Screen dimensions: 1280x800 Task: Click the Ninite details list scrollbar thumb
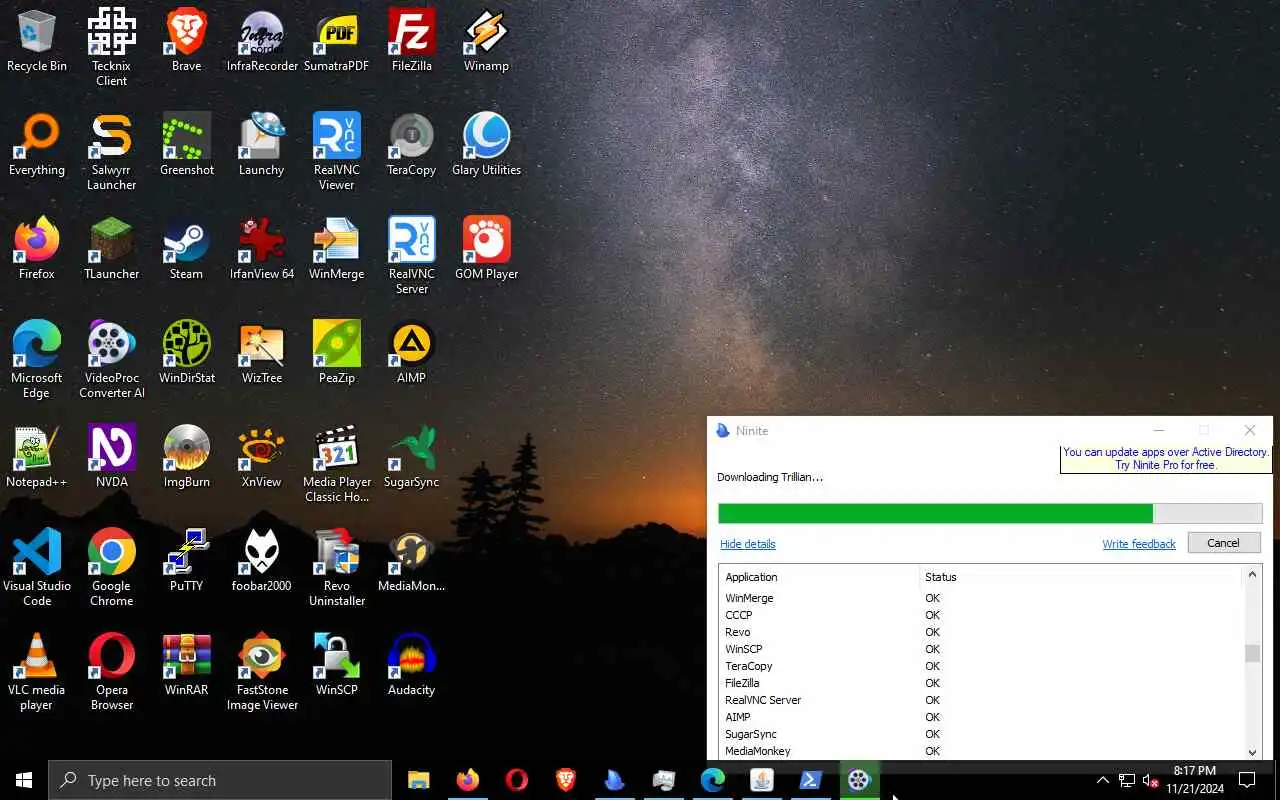click(1252, 653)
